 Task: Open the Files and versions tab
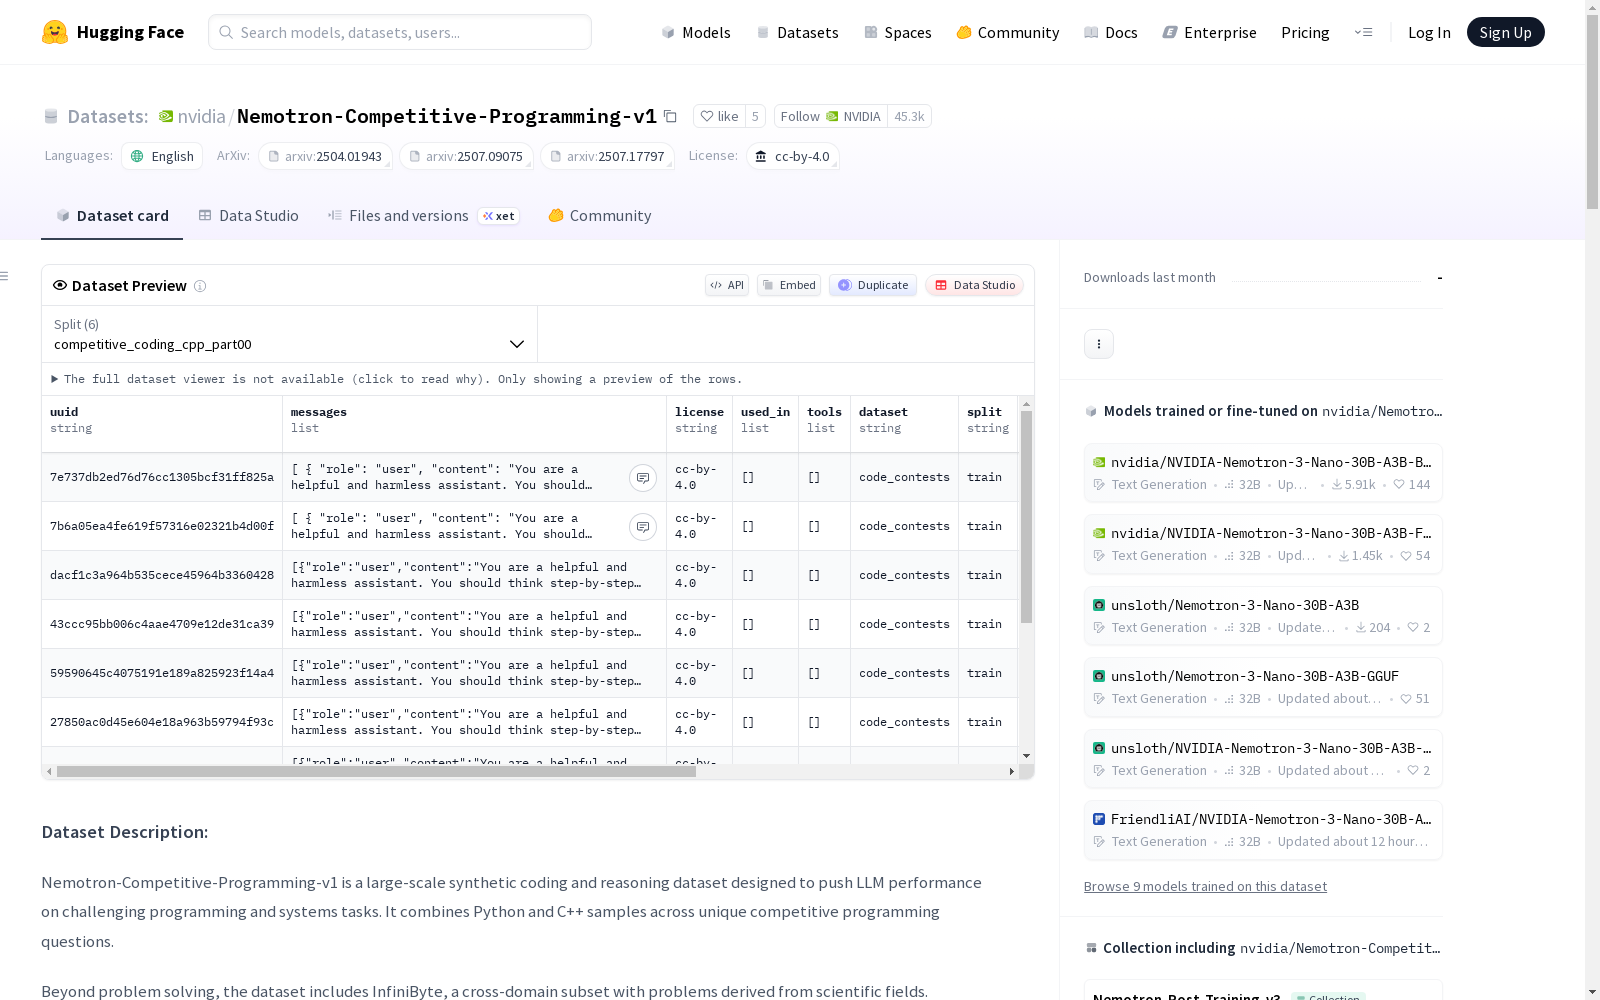point(423,216)
